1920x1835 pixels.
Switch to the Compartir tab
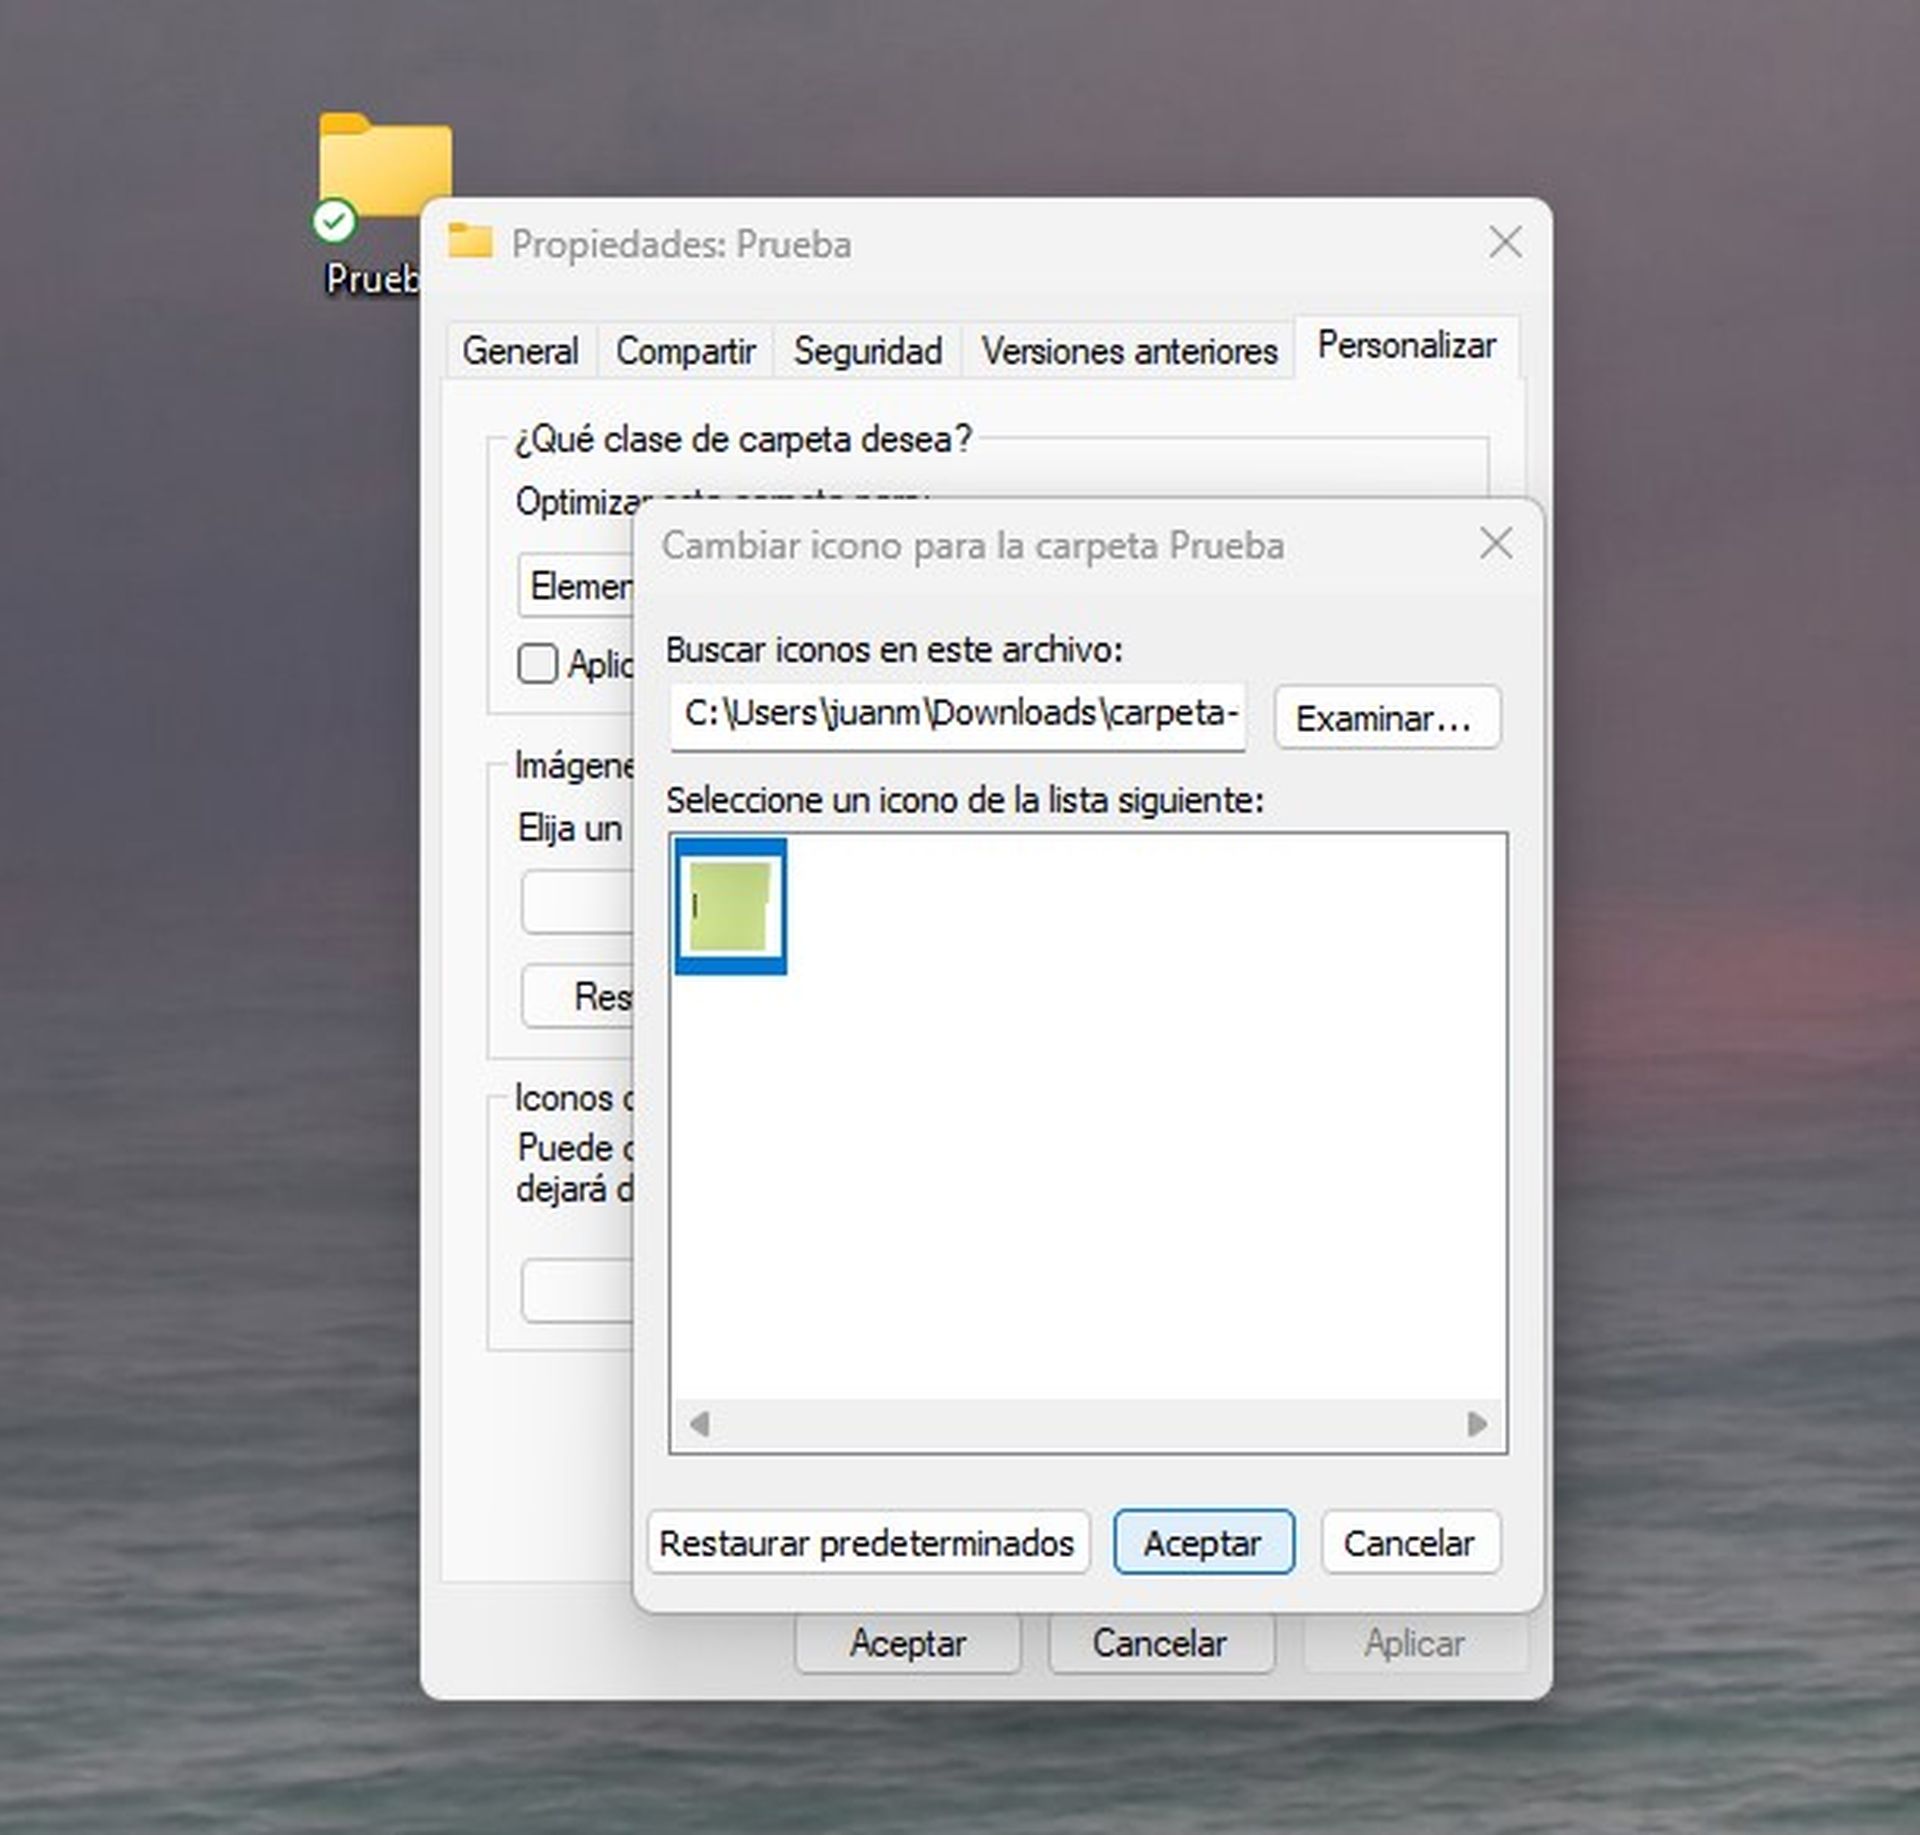tap(686, 350)
